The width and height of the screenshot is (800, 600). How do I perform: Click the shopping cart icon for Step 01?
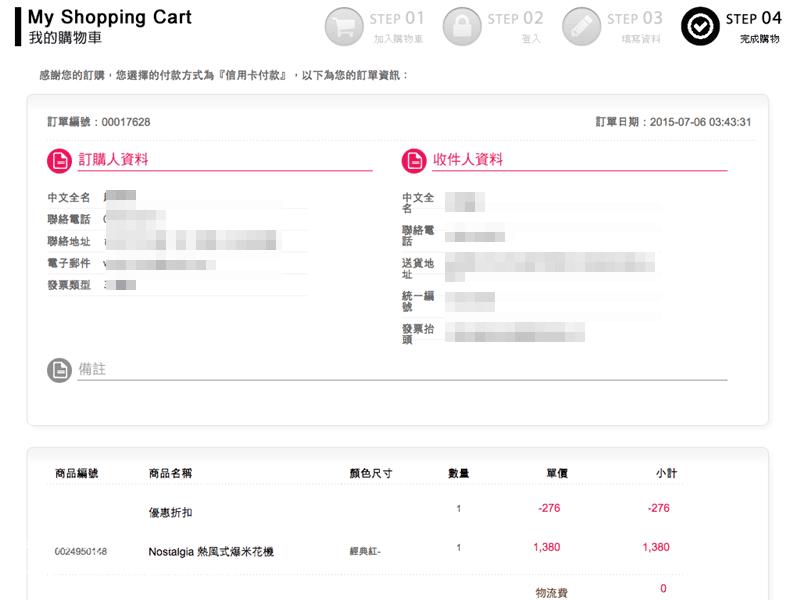point(344,27)
